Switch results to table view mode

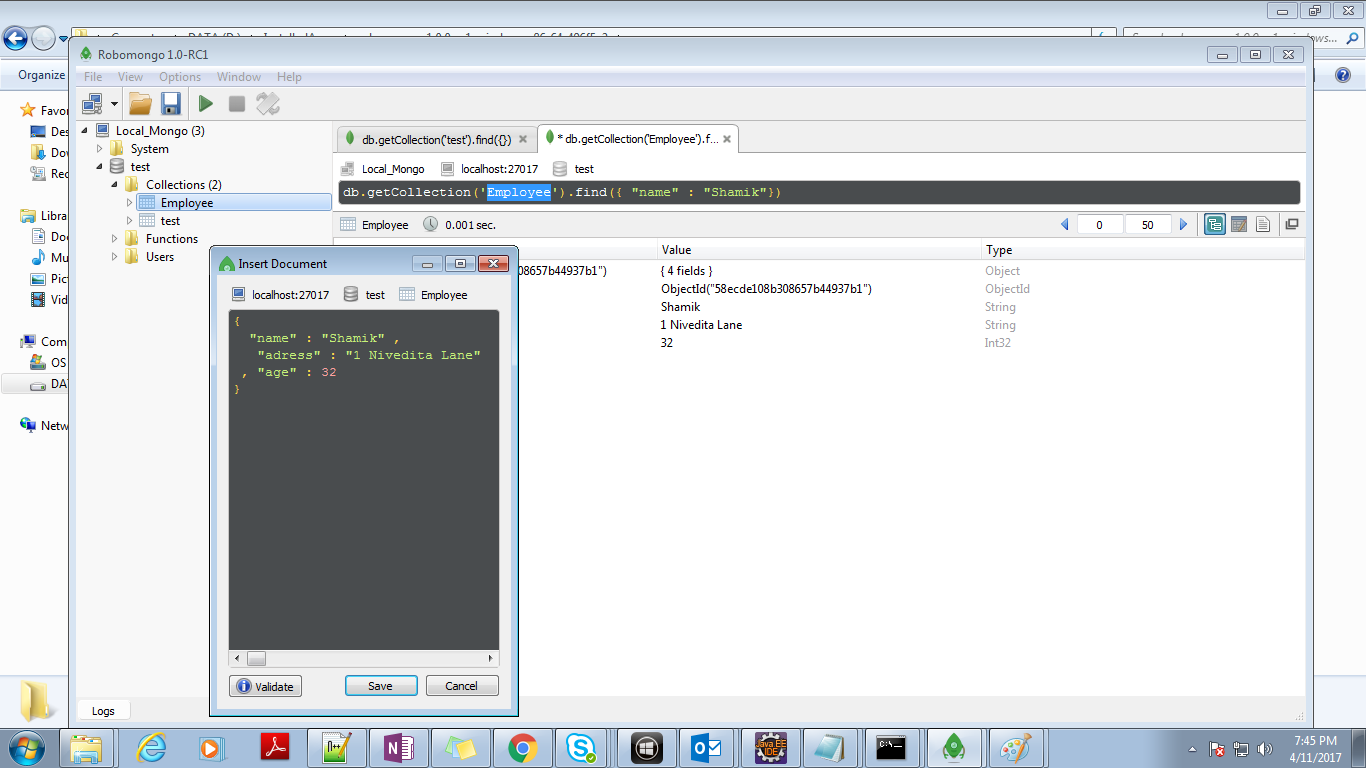1238,225
